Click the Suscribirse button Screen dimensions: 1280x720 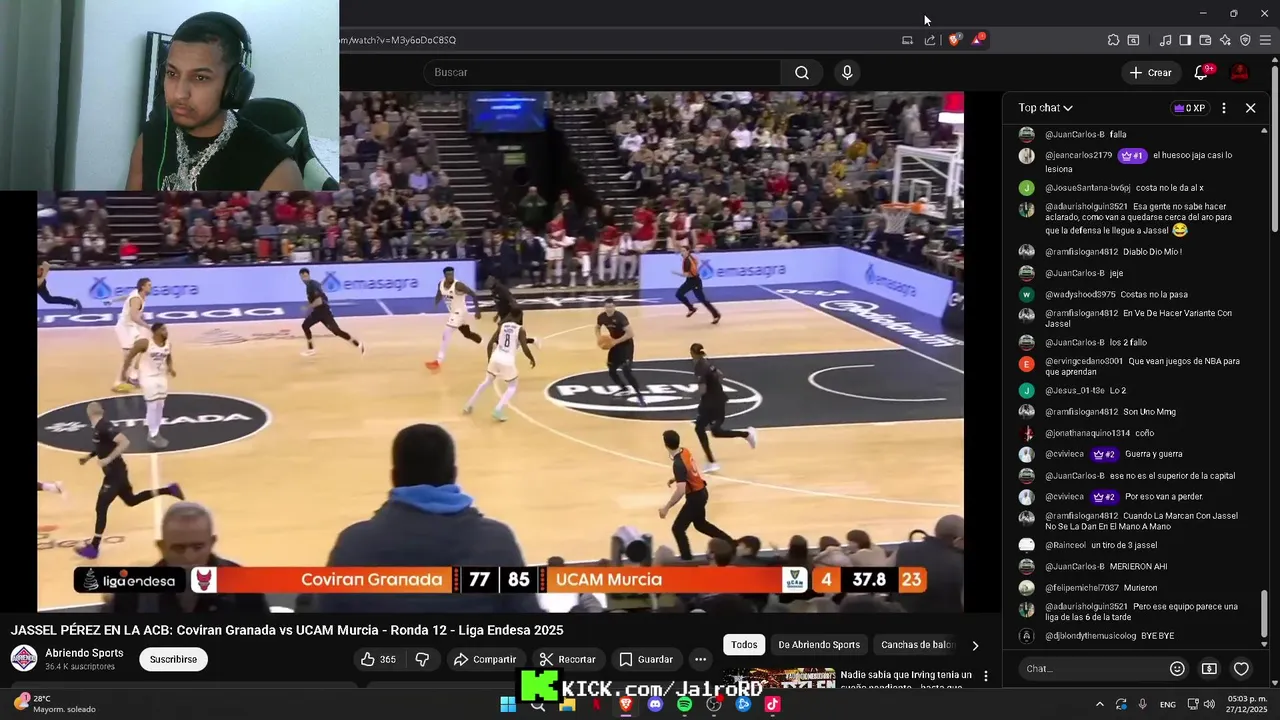[173, 659]
